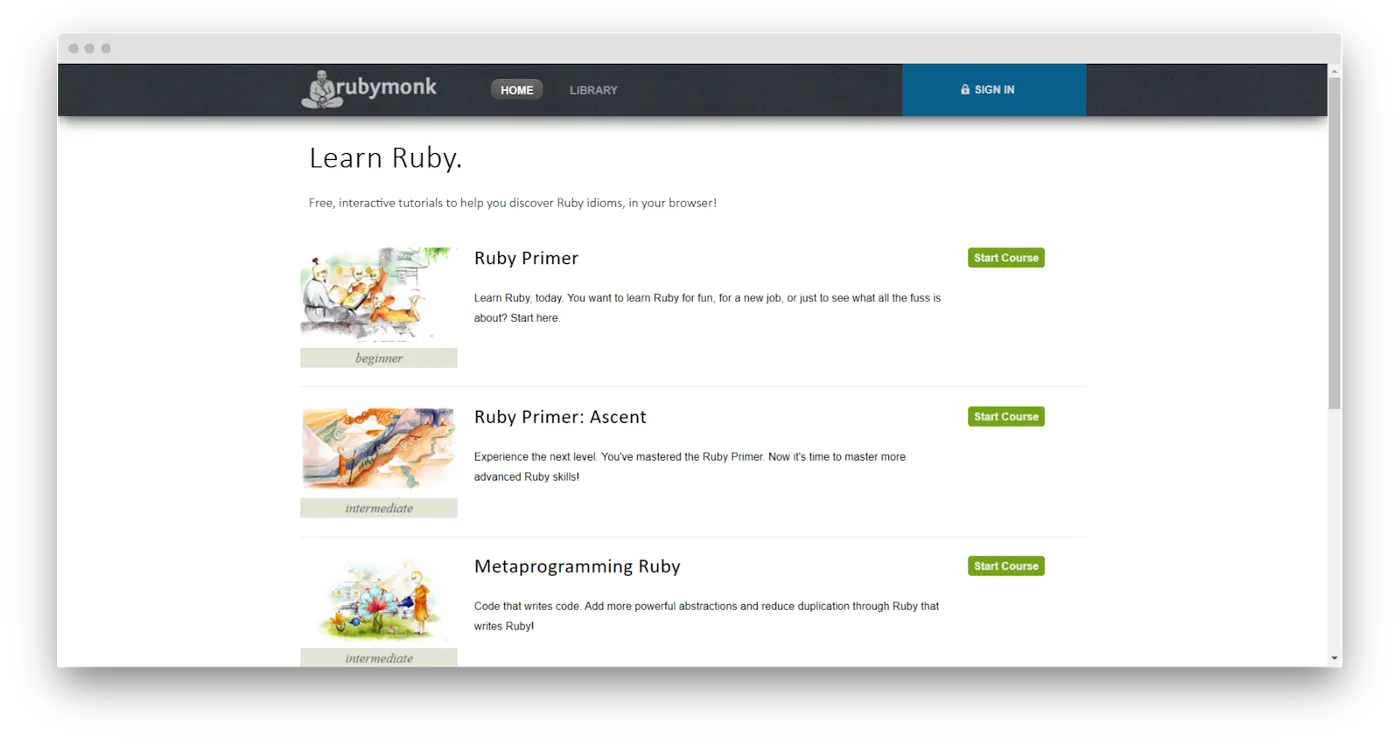This screenshot has height=749, width=1400.
Task: Open the Ruby Primer: Ascent title
Action: [x=560, y=417]
